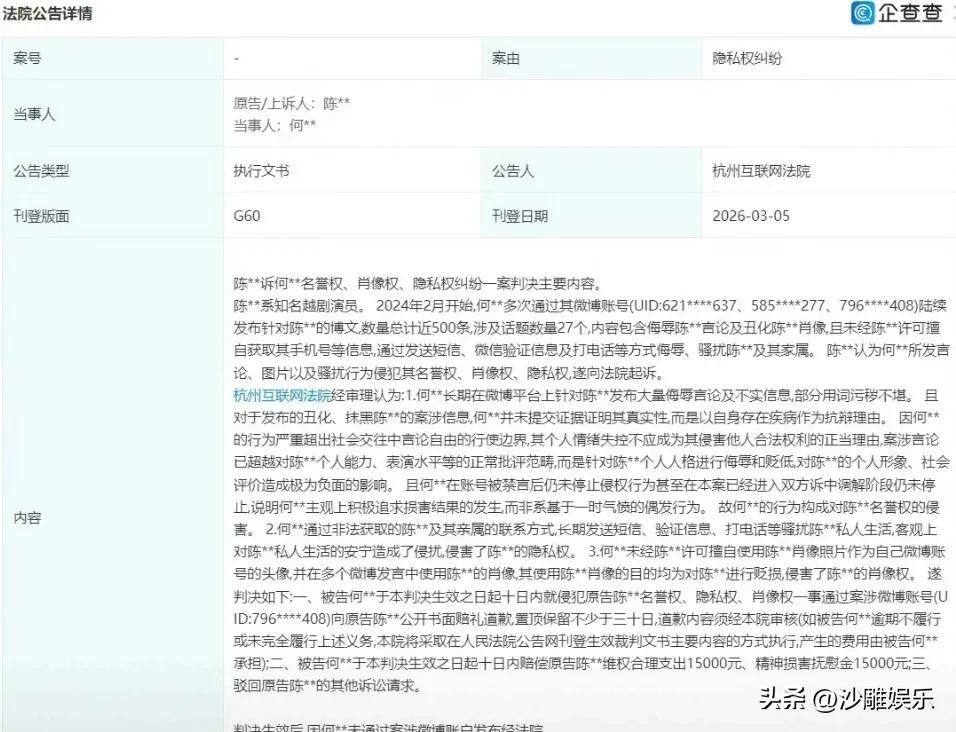Open the 杭州互联网法院 link in content

point(282,395)
